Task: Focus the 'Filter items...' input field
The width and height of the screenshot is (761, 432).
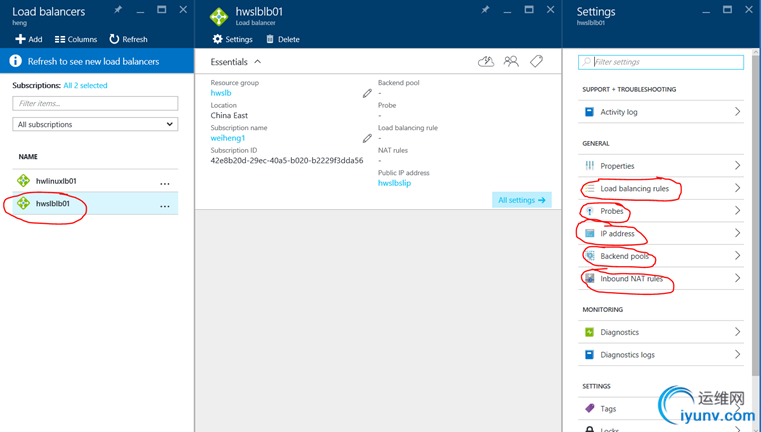Action: point(95,103)
